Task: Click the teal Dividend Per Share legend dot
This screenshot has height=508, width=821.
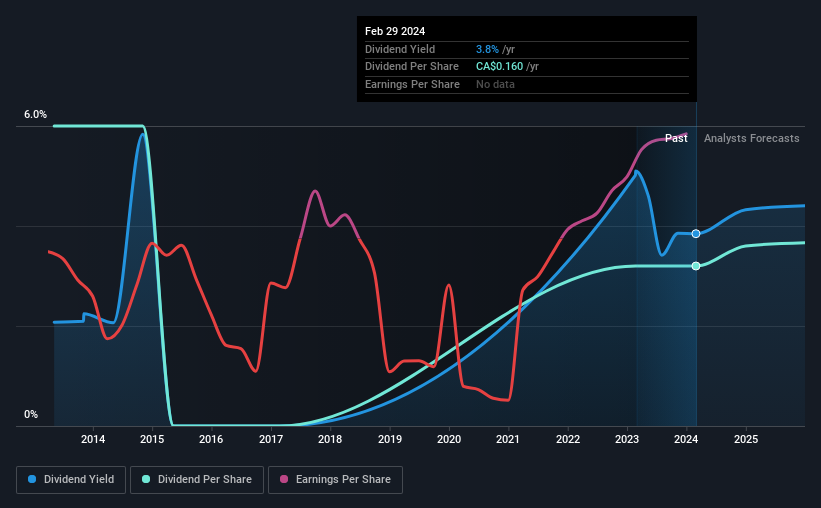Action: (146, 479)
